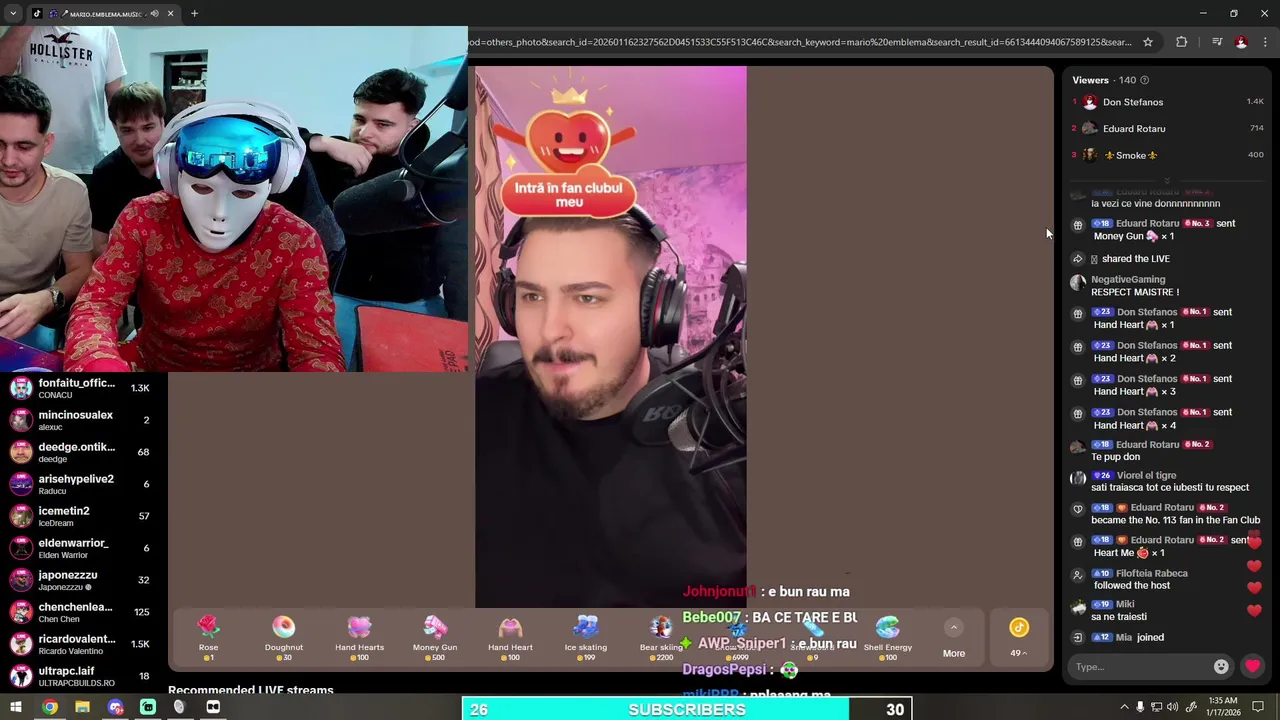The width and height of the screenshot is (1280, 720).
Task: Open the Windows notification center
Action: 1259,707
